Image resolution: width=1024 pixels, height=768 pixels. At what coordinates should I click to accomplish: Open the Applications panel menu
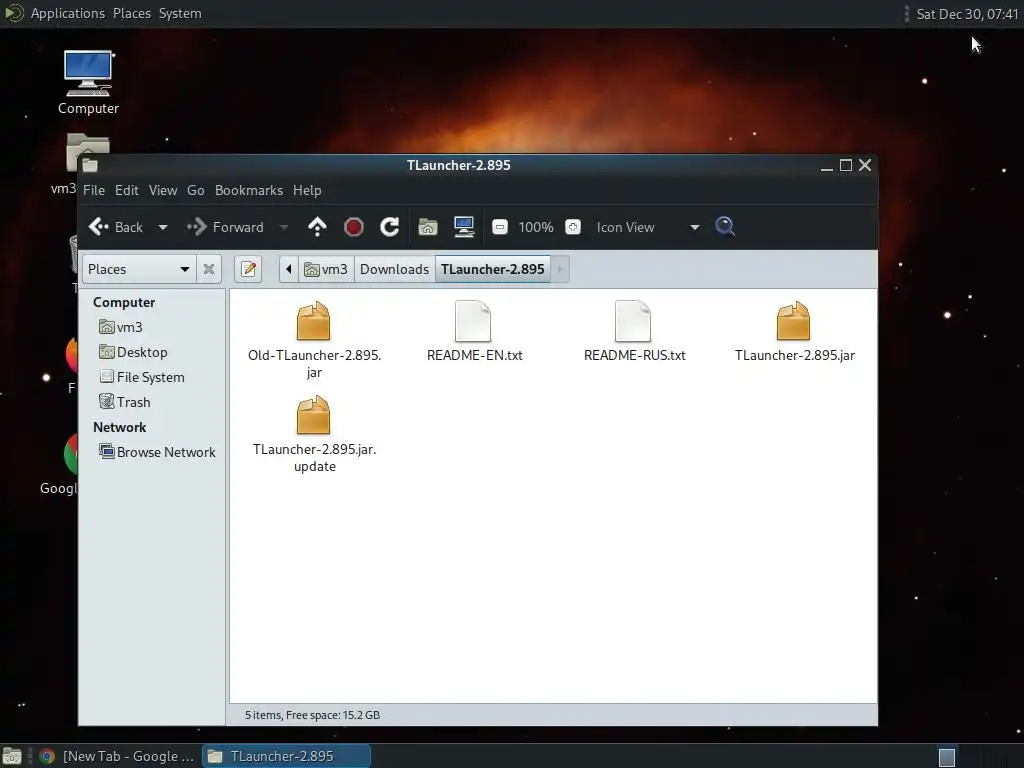click(67, 13)
